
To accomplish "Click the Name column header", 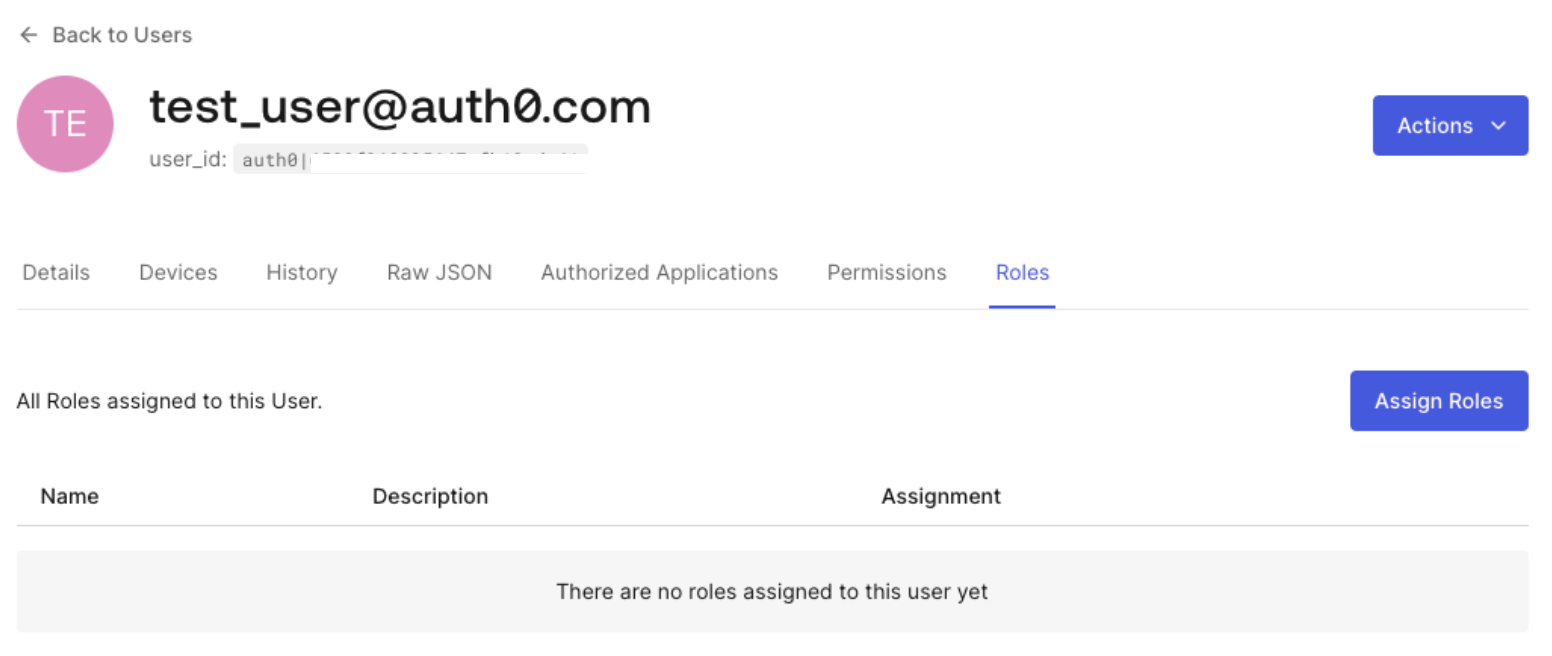I will [x=69, y=495].
